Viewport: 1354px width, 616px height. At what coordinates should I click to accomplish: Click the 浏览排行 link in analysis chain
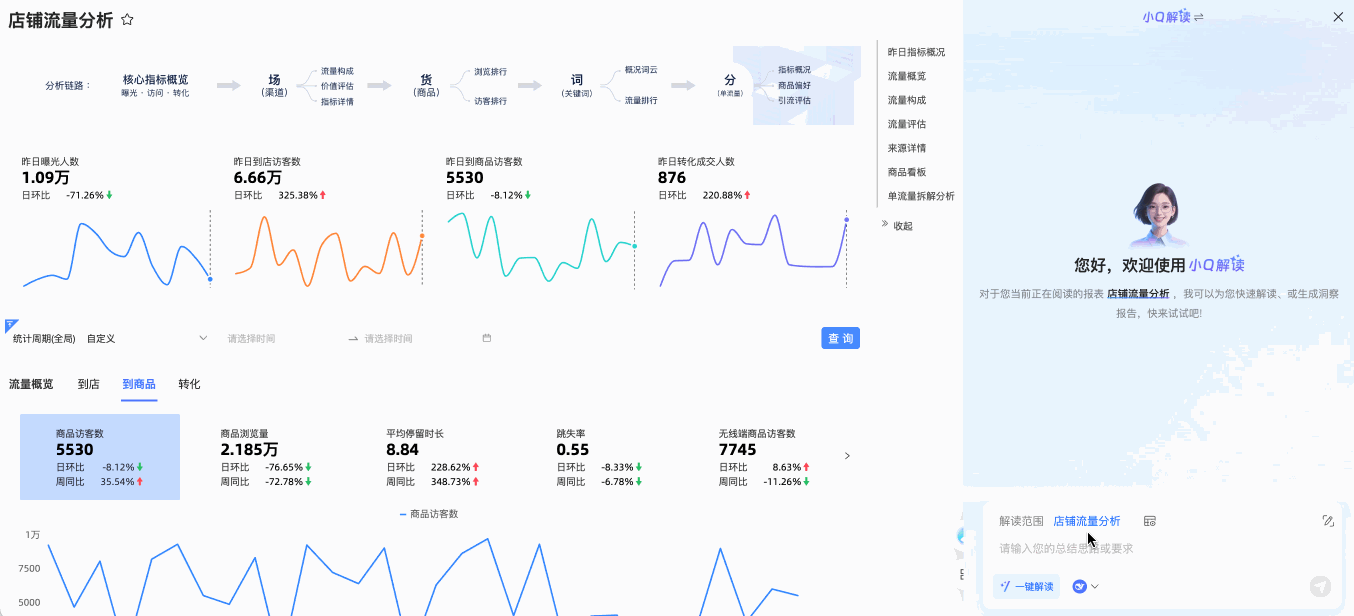pyautogui.click(x=490, y=72)
